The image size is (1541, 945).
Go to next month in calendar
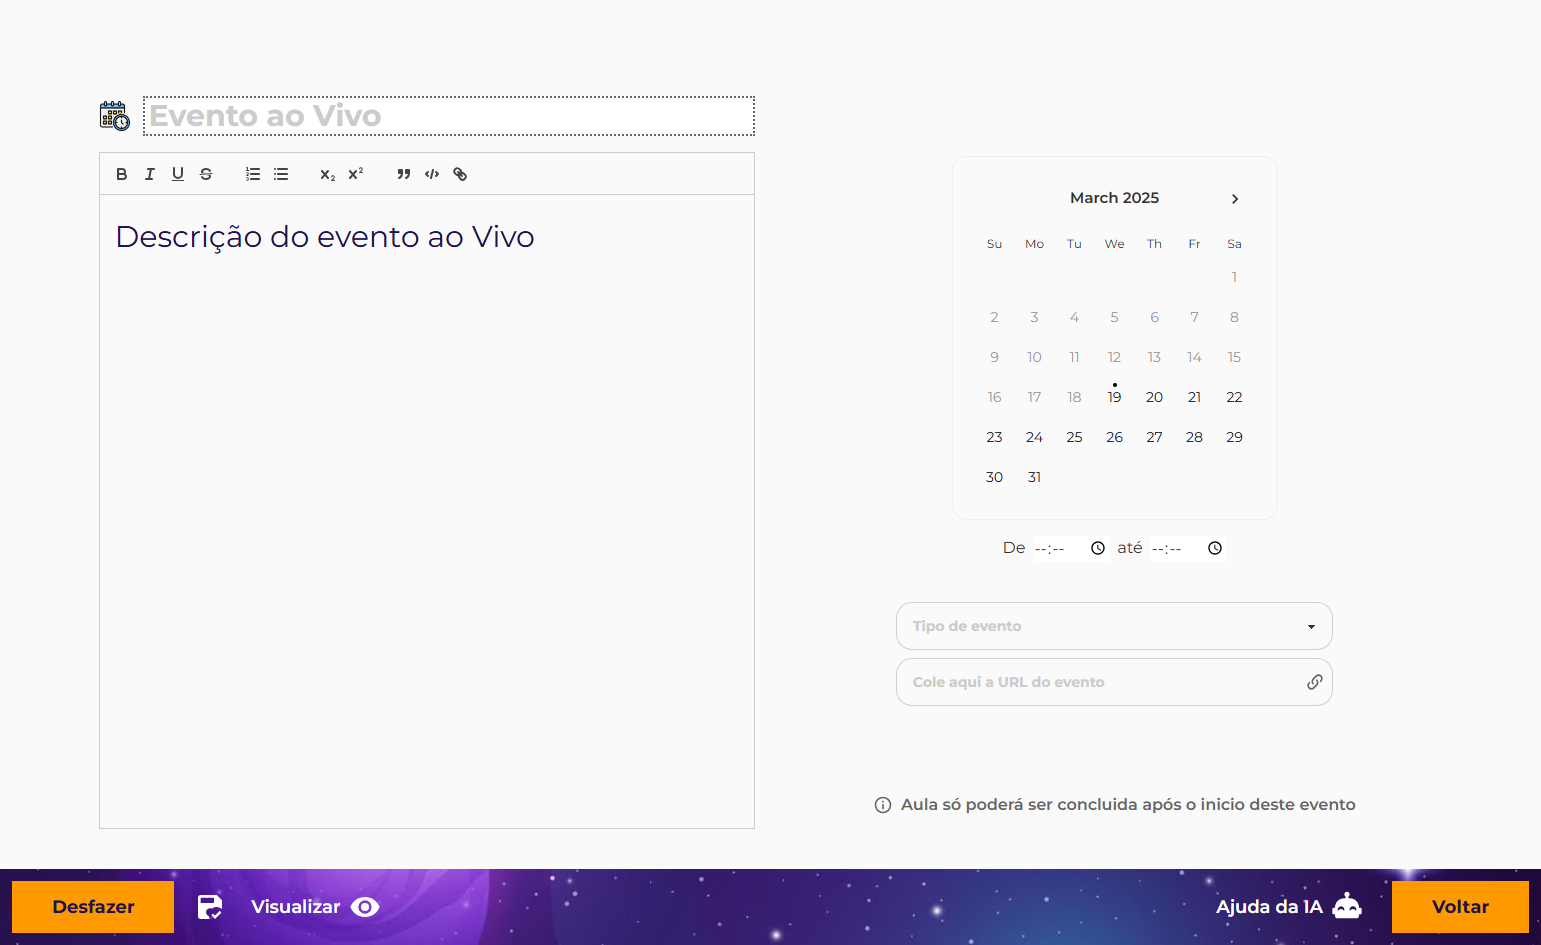pos(1235,199)
